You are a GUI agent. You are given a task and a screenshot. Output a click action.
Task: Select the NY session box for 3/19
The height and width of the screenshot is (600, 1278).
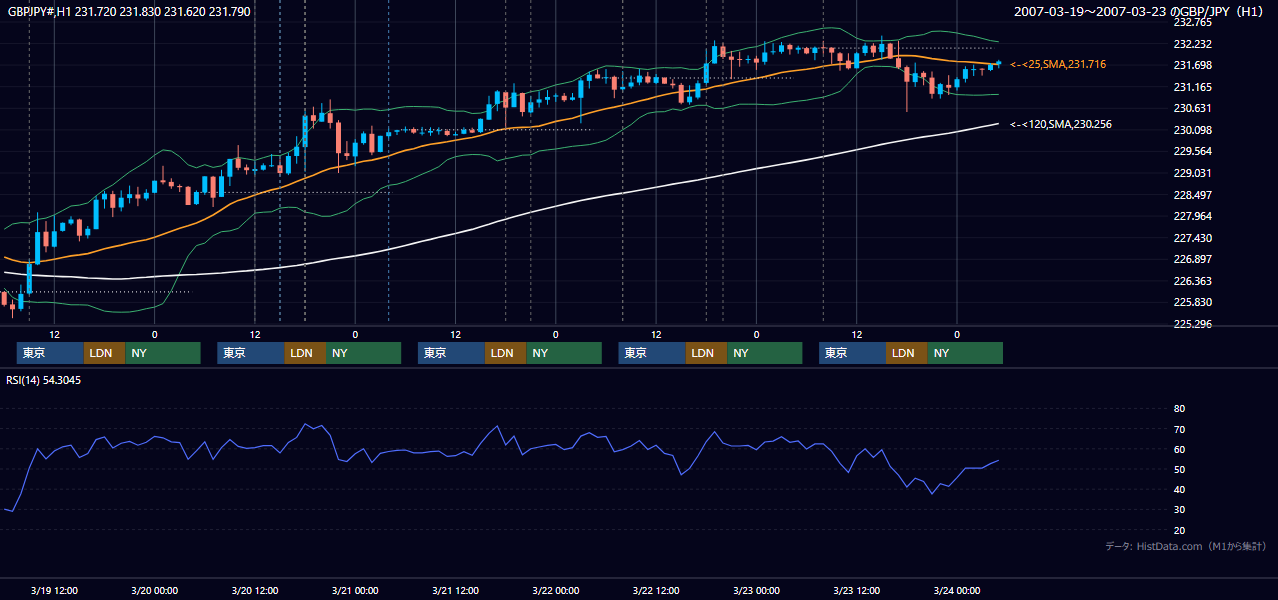pos(163,353)
